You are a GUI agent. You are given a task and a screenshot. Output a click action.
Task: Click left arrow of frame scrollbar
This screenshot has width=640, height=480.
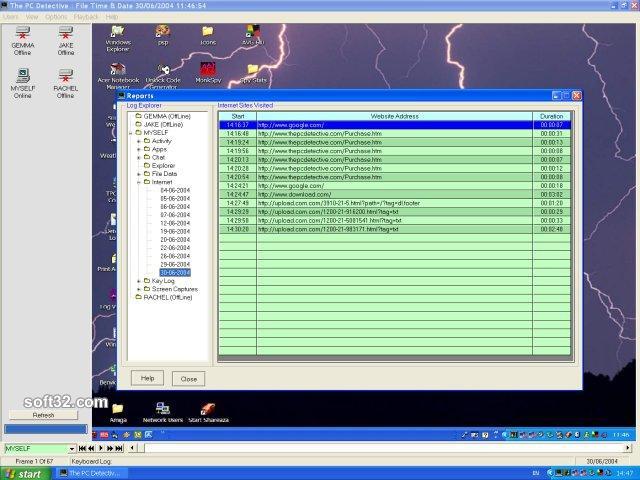(132, 448)
